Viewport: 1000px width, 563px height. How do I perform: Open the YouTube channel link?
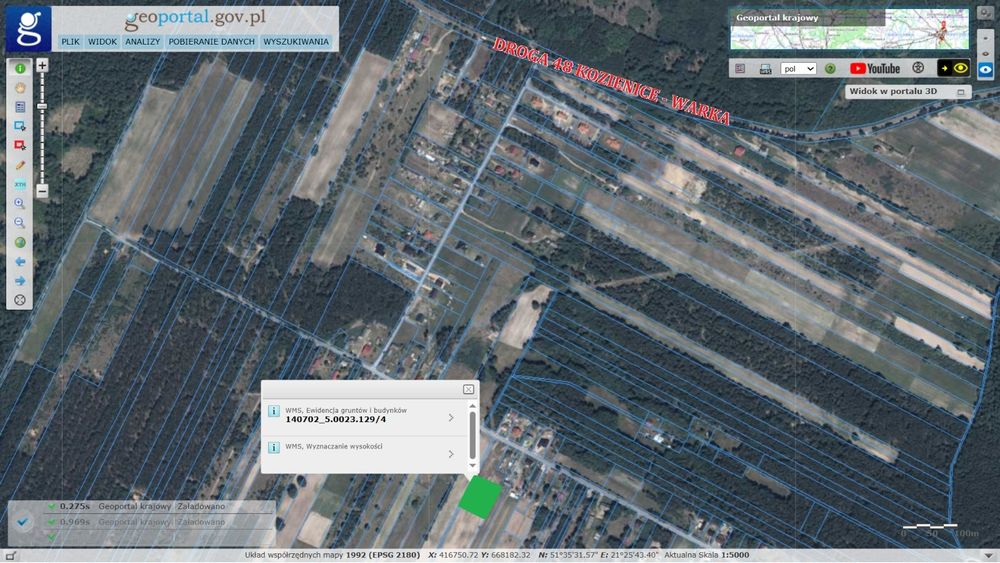874,68
